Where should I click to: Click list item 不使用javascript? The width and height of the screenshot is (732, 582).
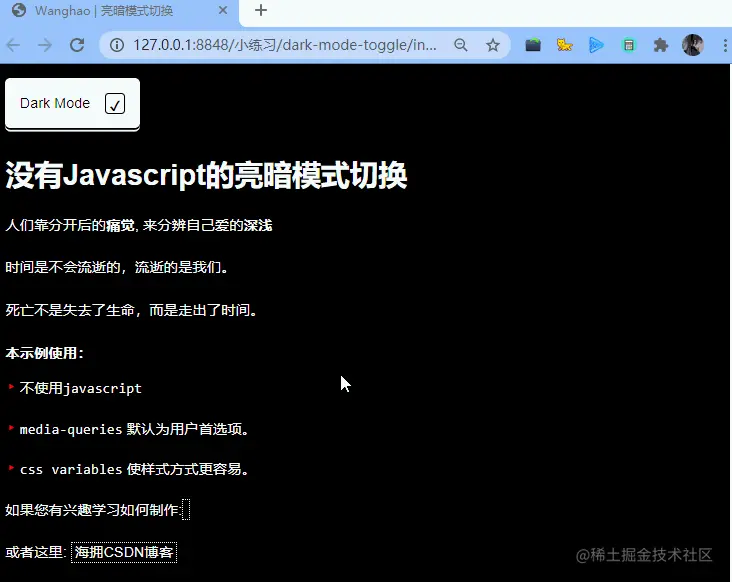(x=80, y=388)
